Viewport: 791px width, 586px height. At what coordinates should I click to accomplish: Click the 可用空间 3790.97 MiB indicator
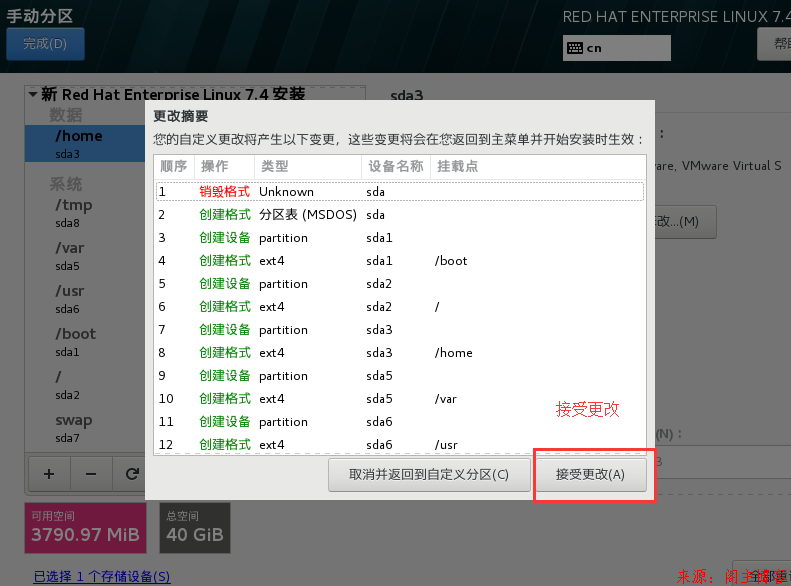point(86,528)
